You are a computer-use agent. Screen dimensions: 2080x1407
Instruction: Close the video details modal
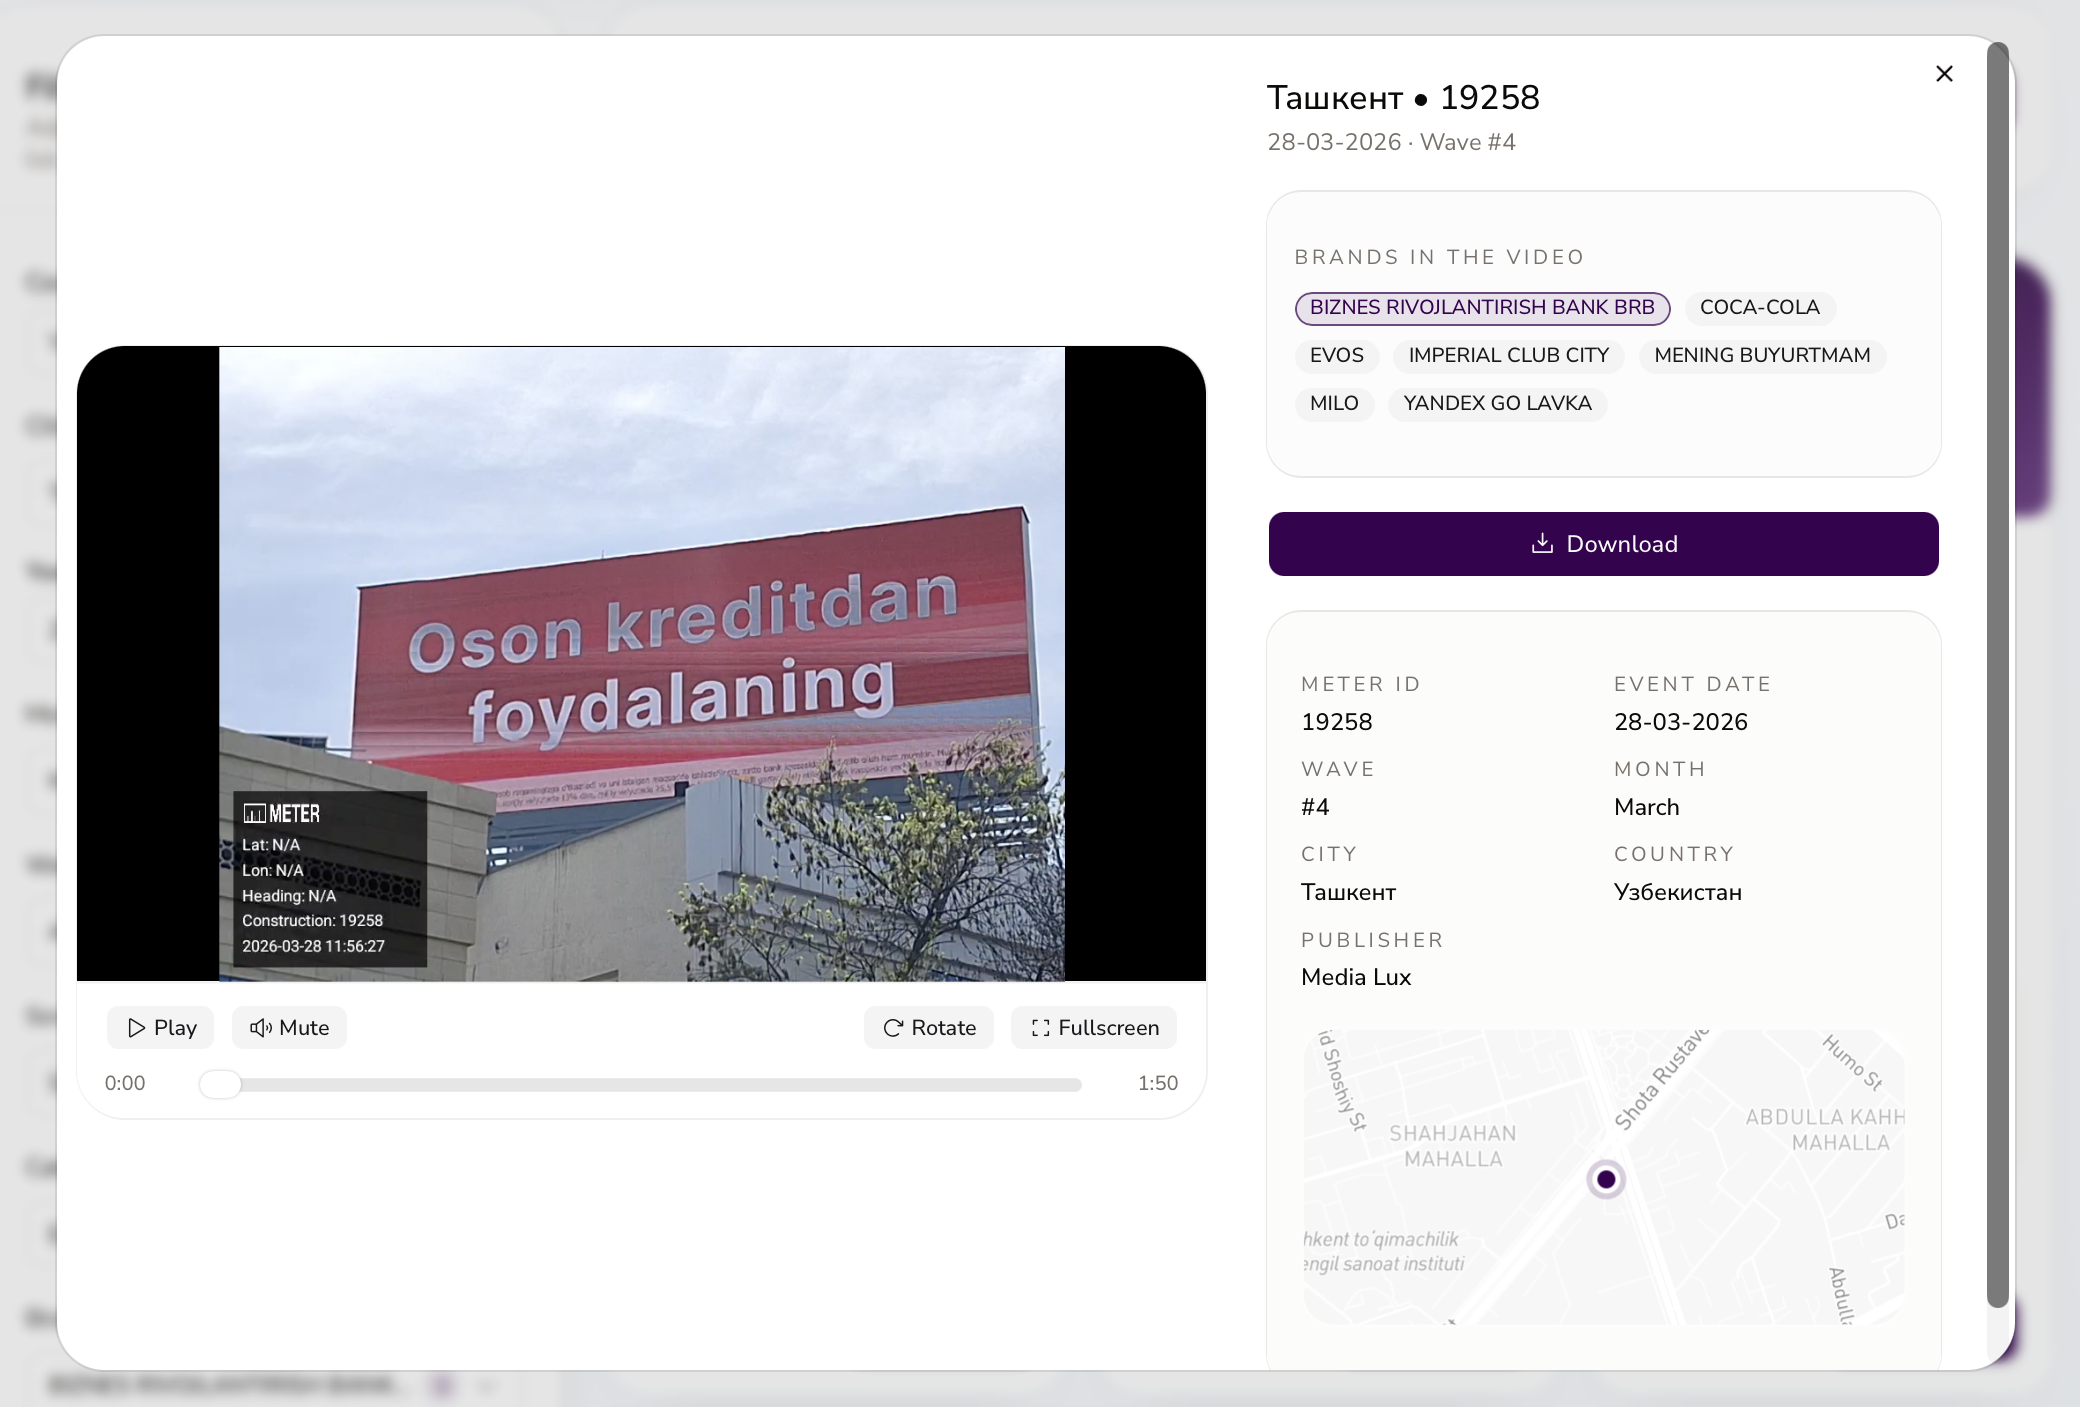tap(1944, 74)
